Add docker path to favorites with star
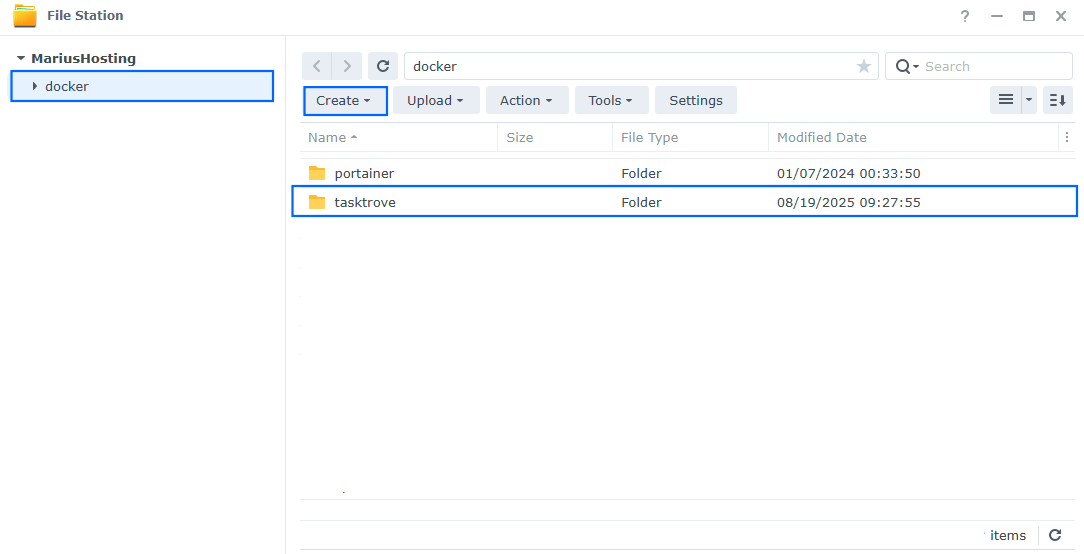This screenshot has width=1084, height=554. click(863, 66)
